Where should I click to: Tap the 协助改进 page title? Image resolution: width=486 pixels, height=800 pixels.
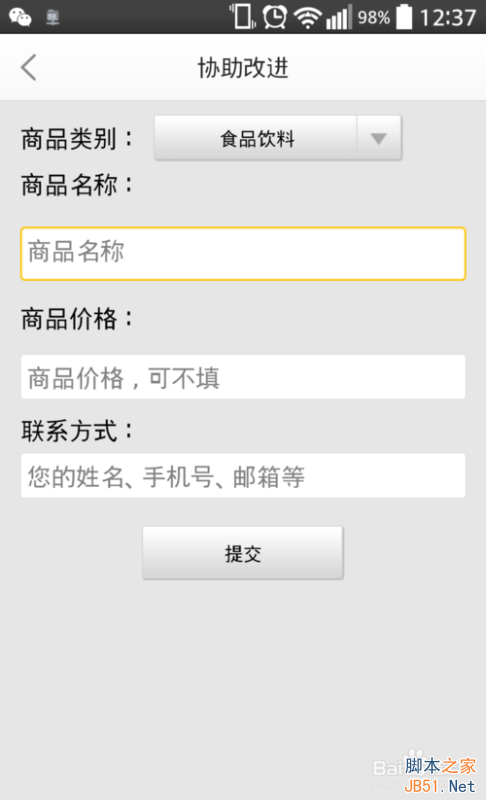(243, 68)
